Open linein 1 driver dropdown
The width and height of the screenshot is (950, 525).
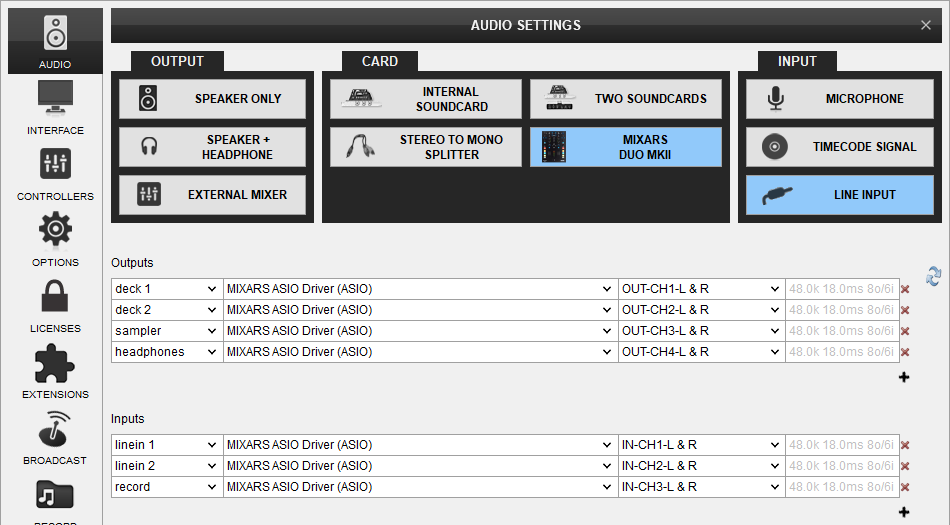(x=419, y=445)
